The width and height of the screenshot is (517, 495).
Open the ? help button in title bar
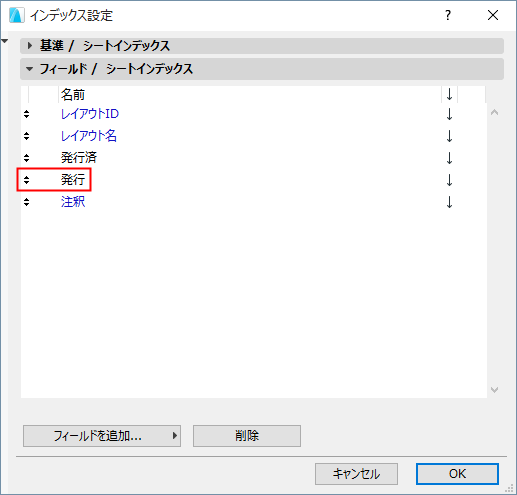[x=448, y=15]
